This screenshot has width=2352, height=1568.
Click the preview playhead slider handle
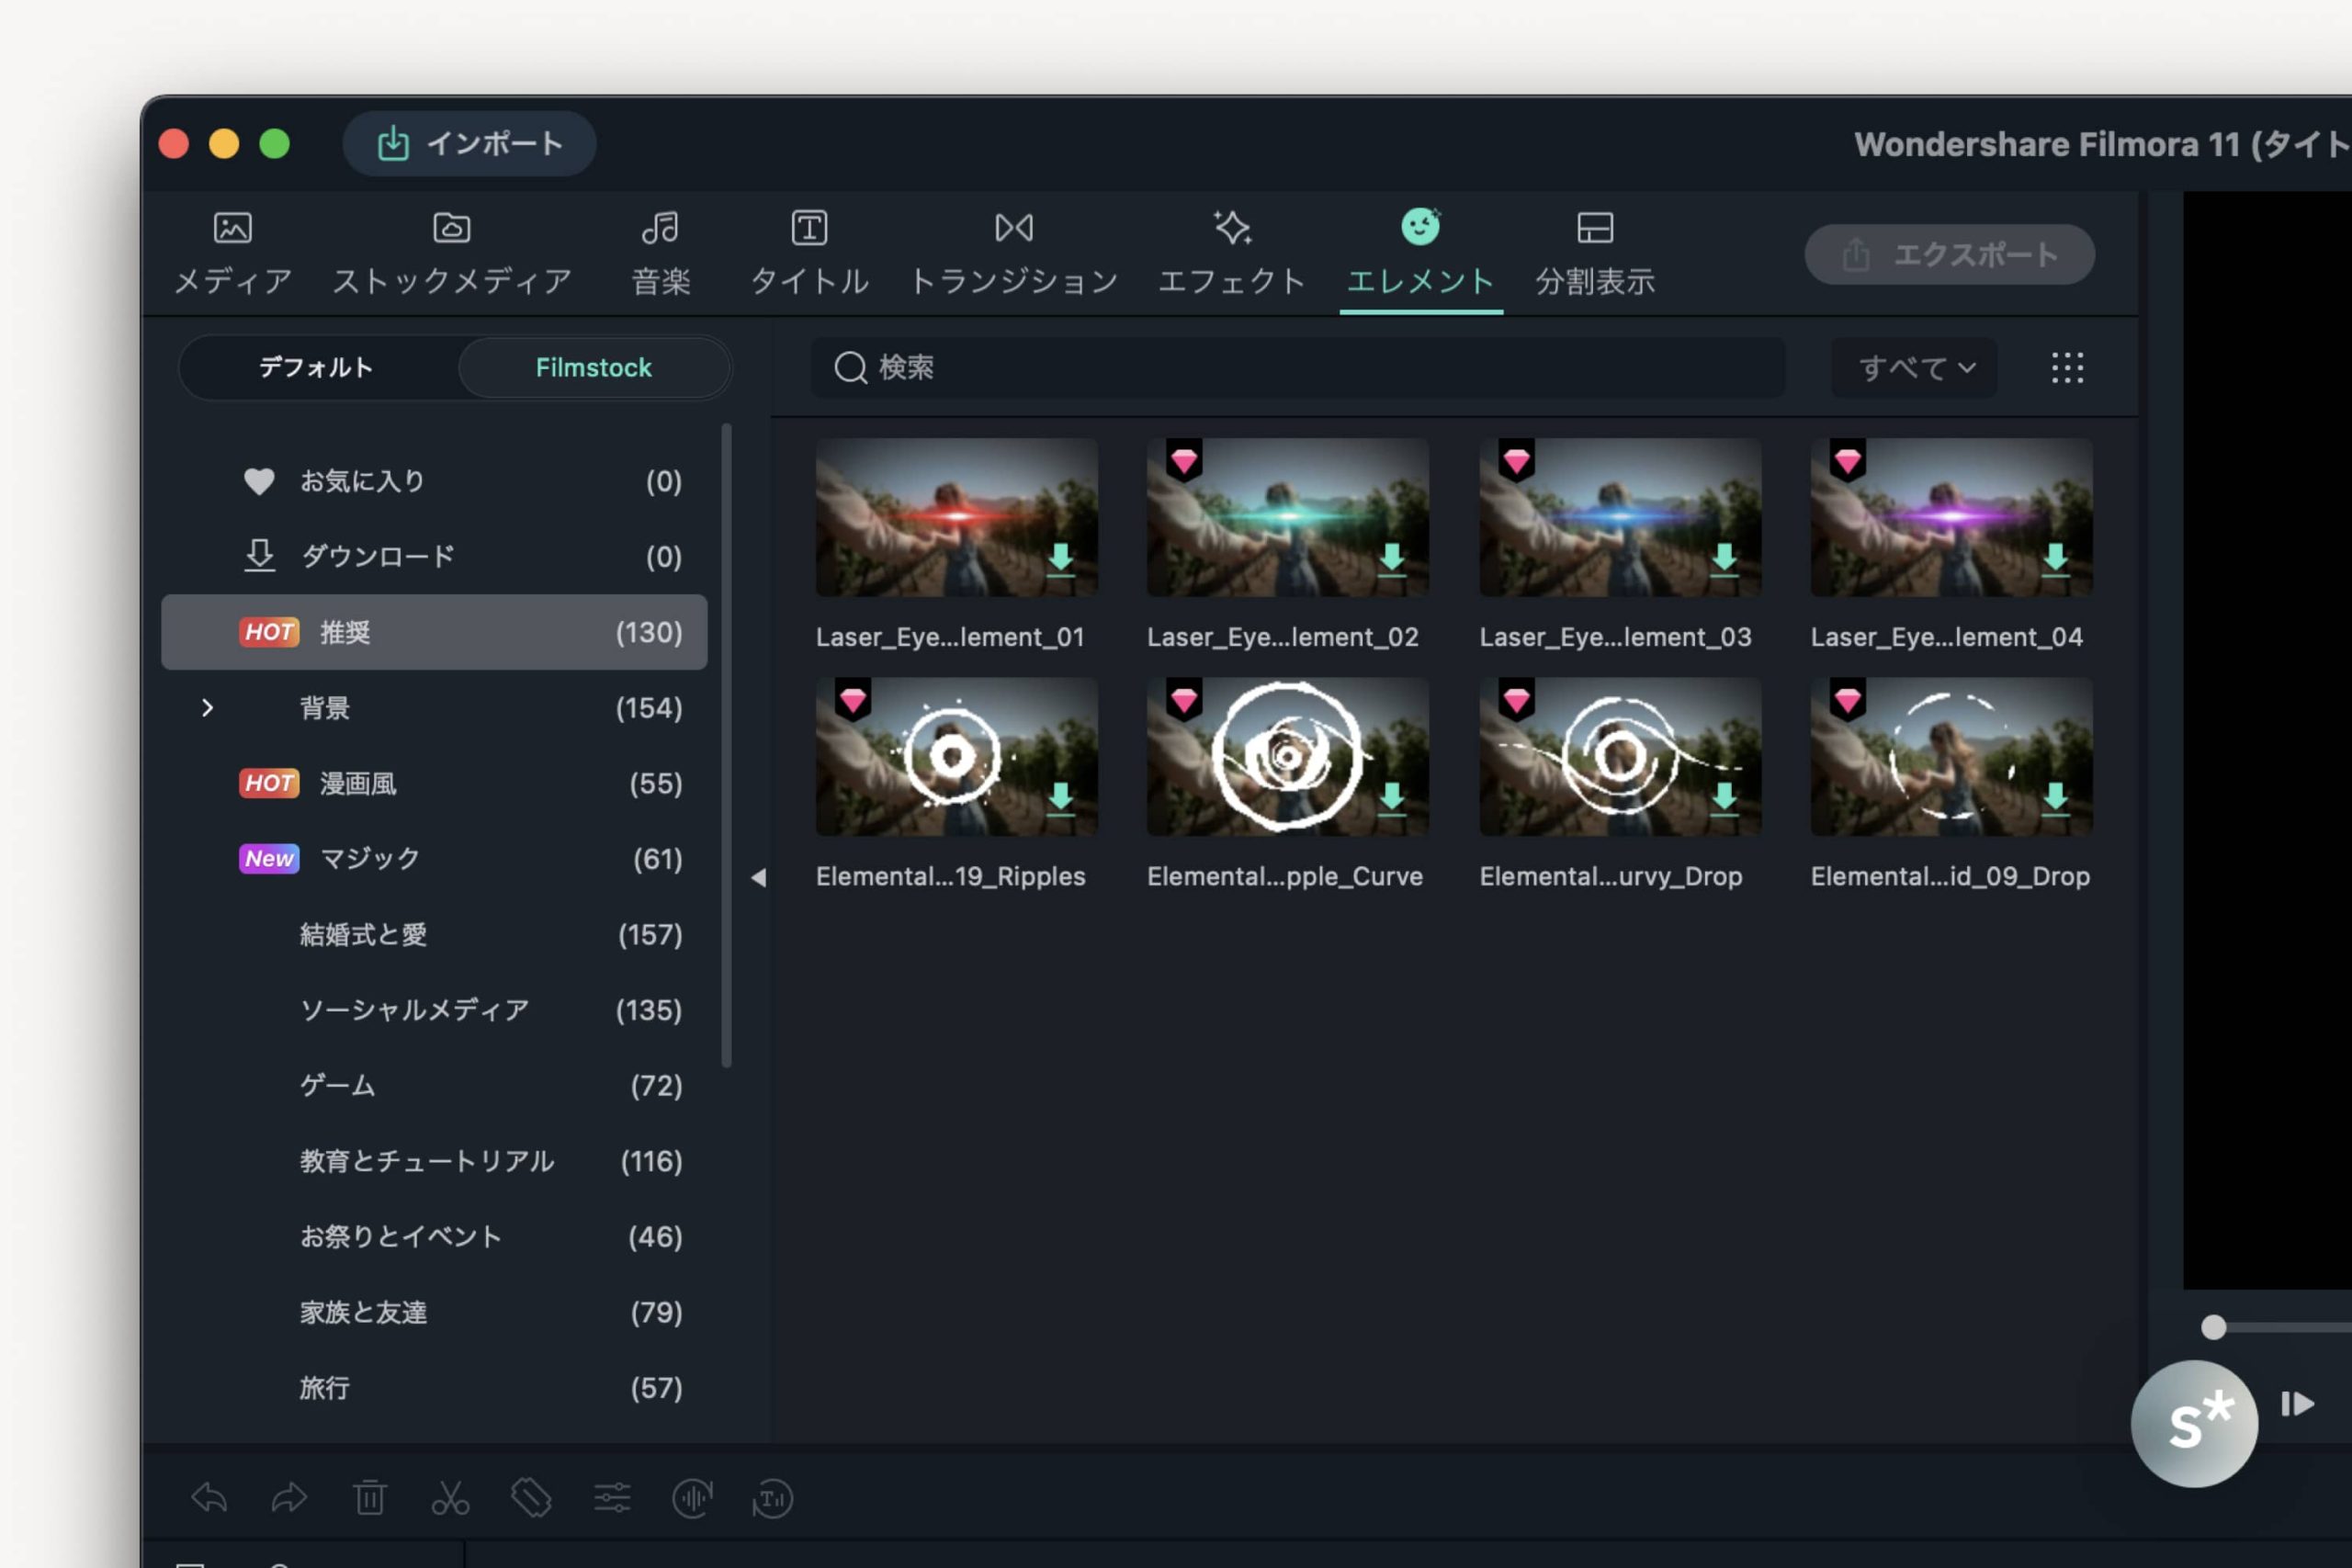click(x=2213, y=1327)
